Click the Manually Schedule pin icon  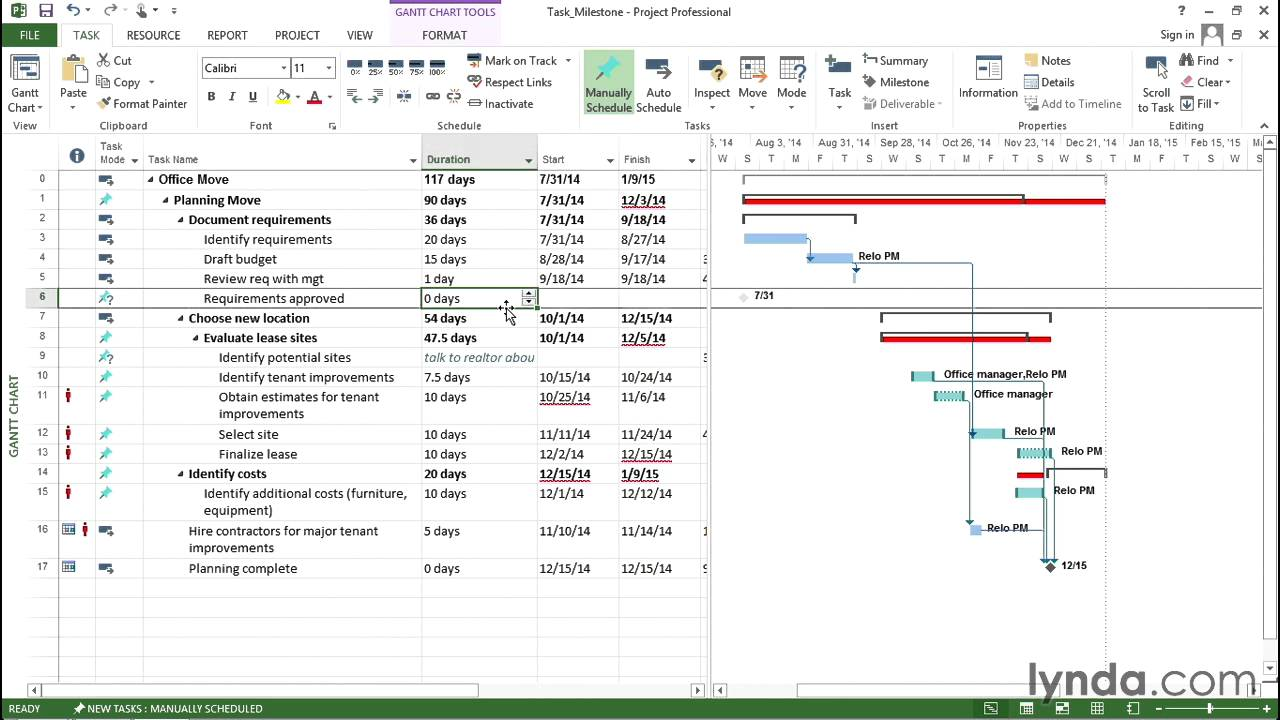[608, 71]
